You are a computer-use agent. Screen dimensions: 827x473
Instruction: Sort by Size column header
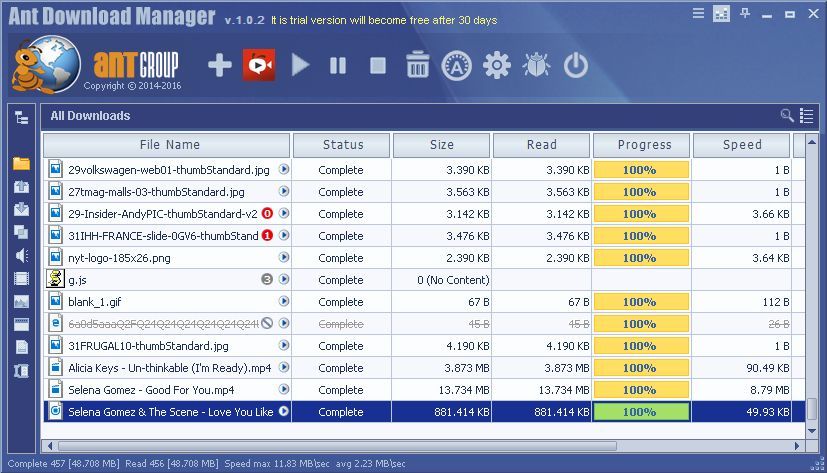[441, 145]
